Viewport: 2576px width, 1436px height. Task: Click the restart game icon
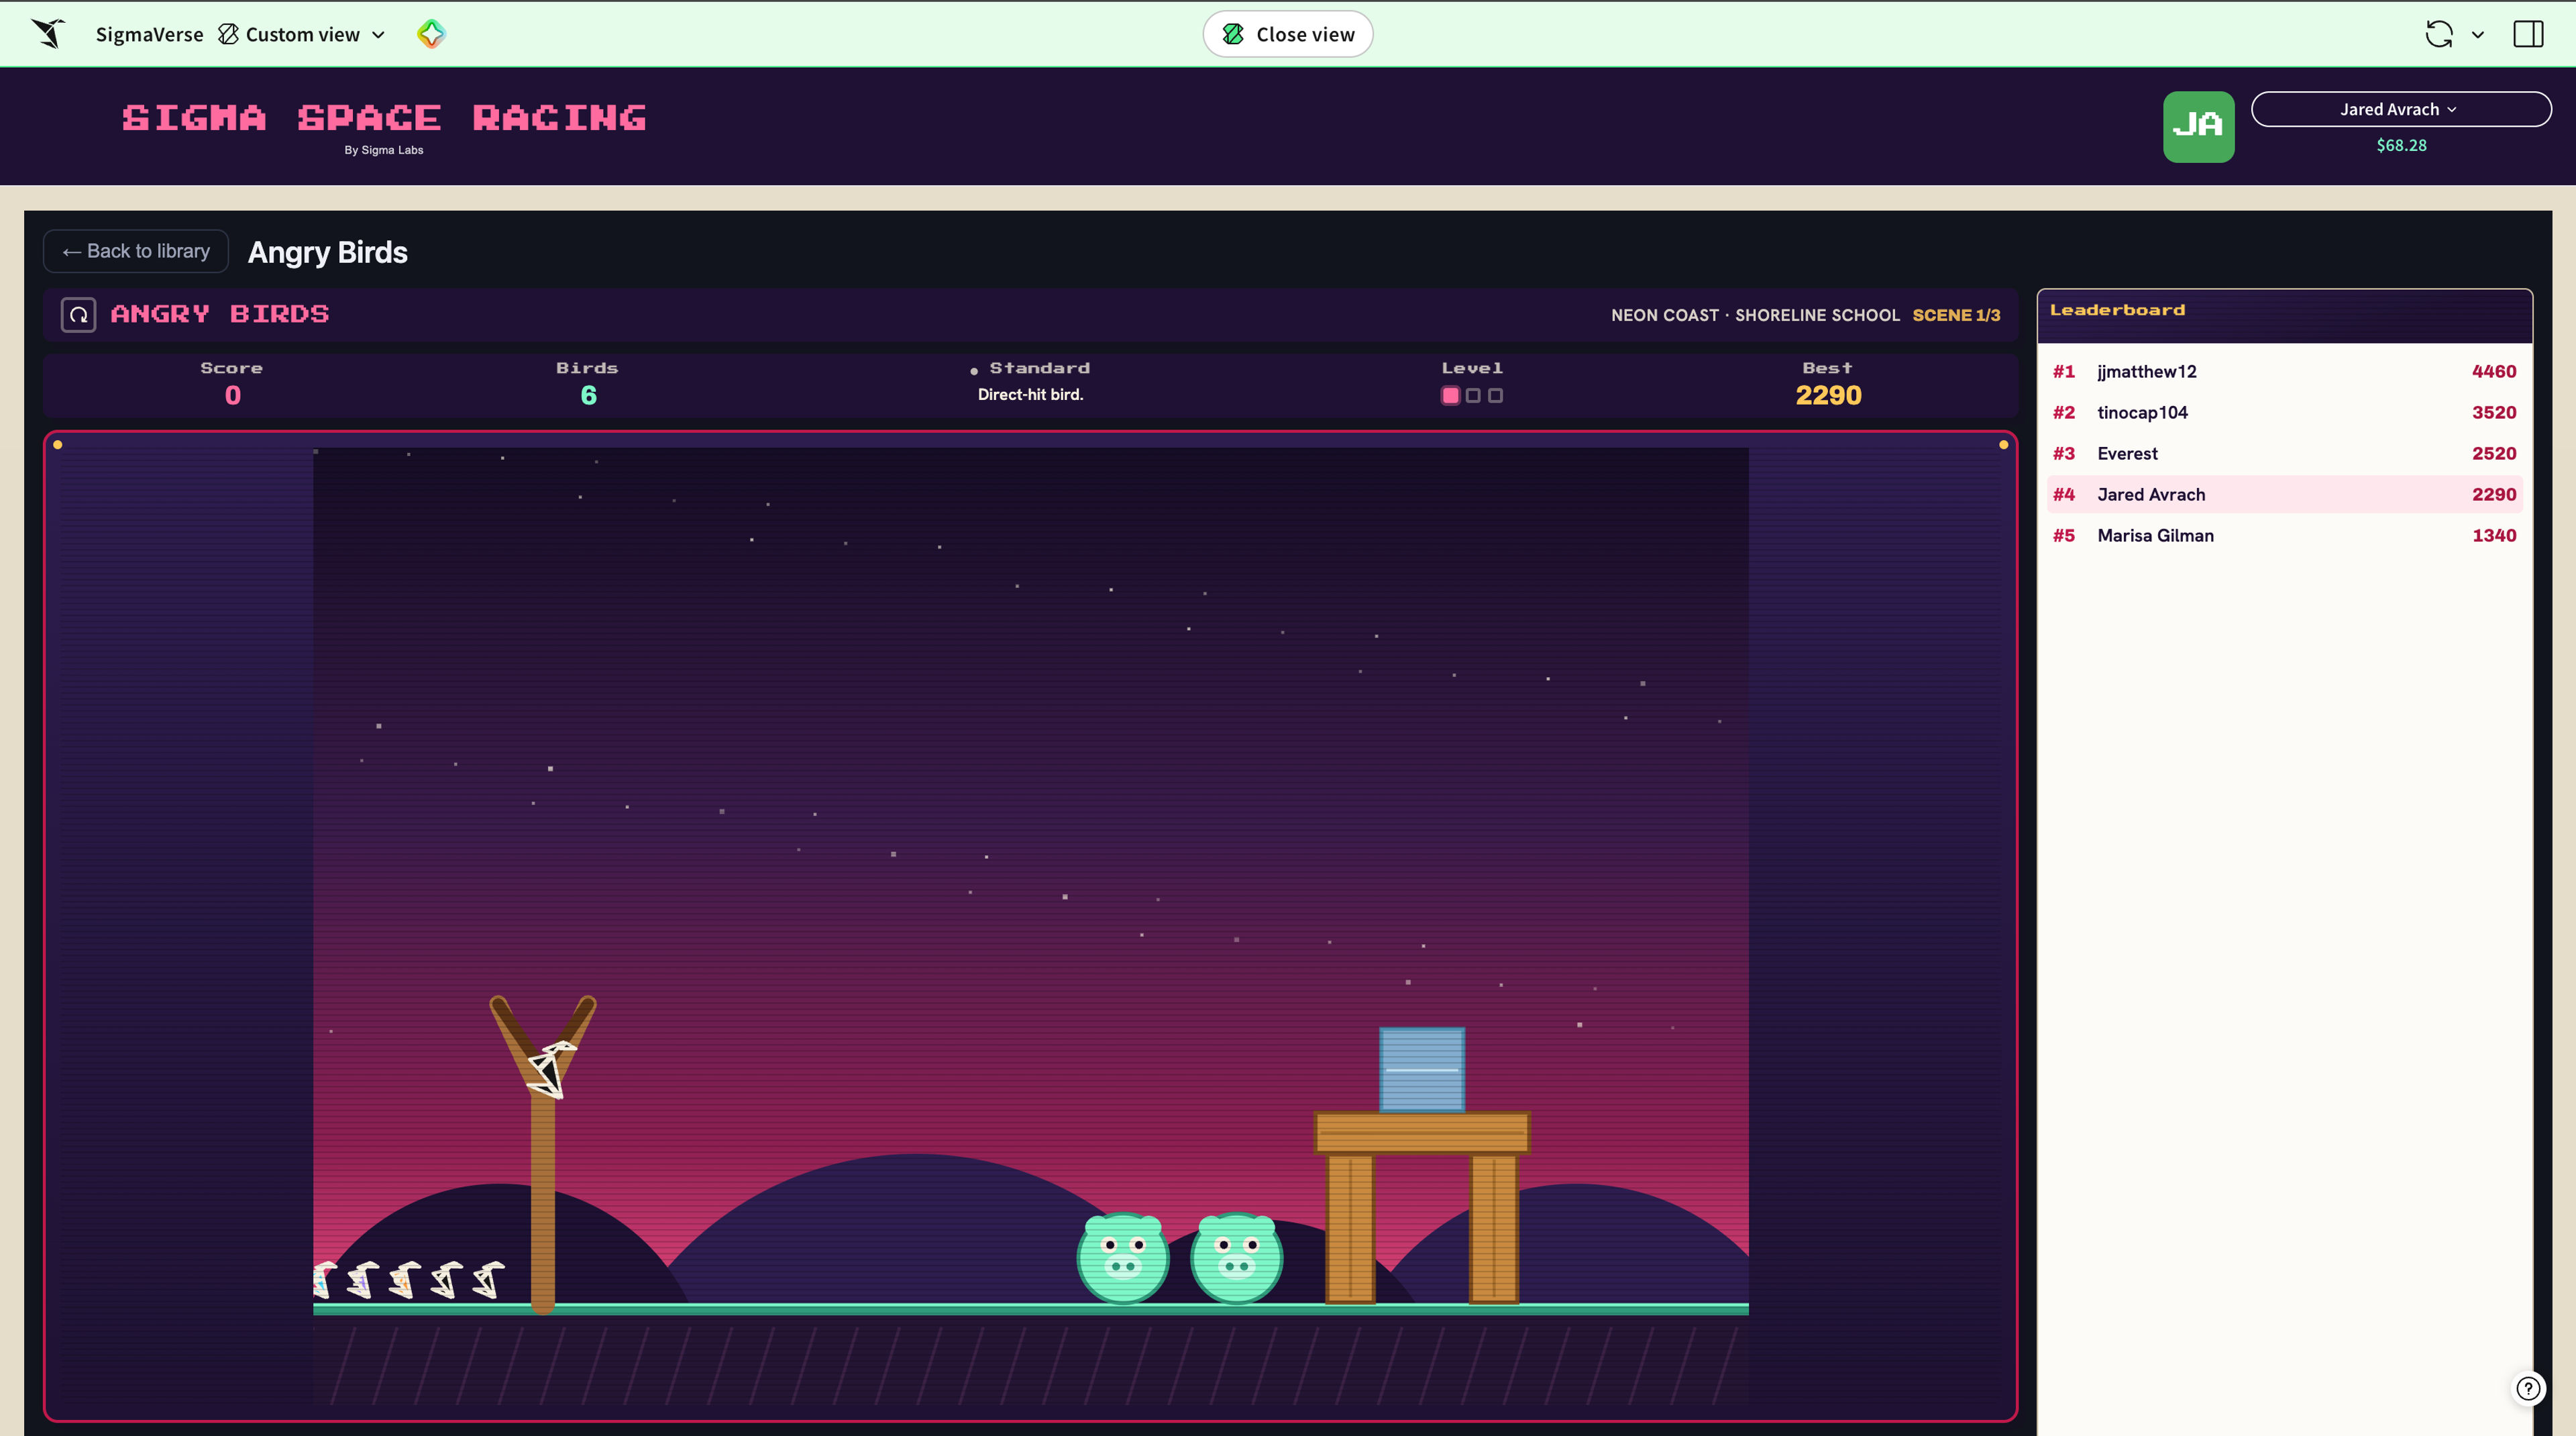[78, 314]
